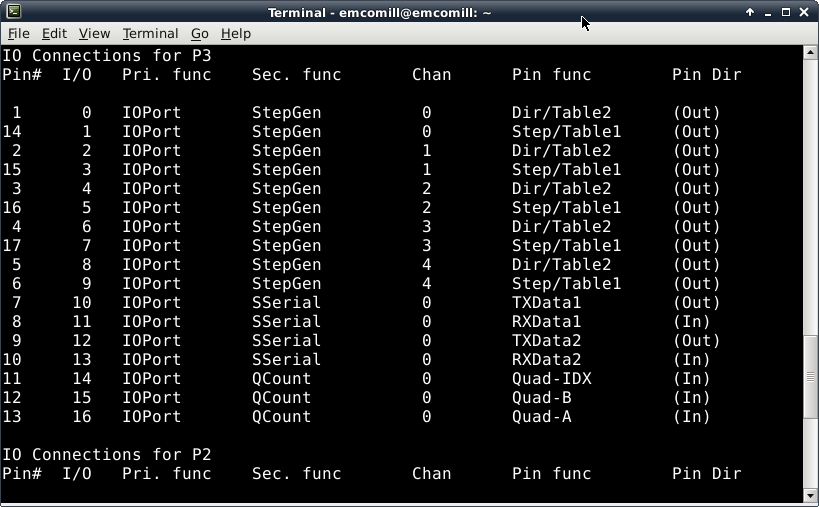
Task: Click the RXData2 pin function text
Action: click(546, 360)
